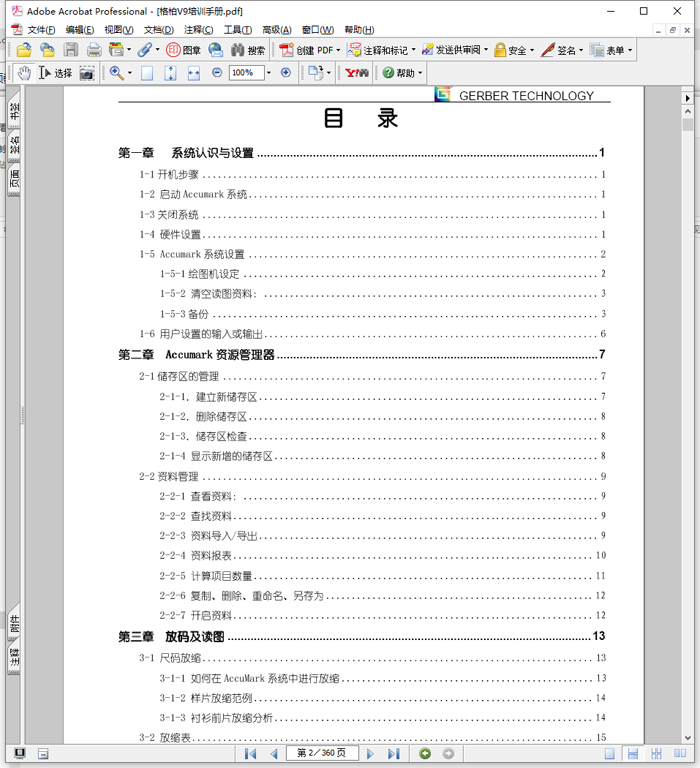
Task: Go to the next page
Action: coord(370,754)
